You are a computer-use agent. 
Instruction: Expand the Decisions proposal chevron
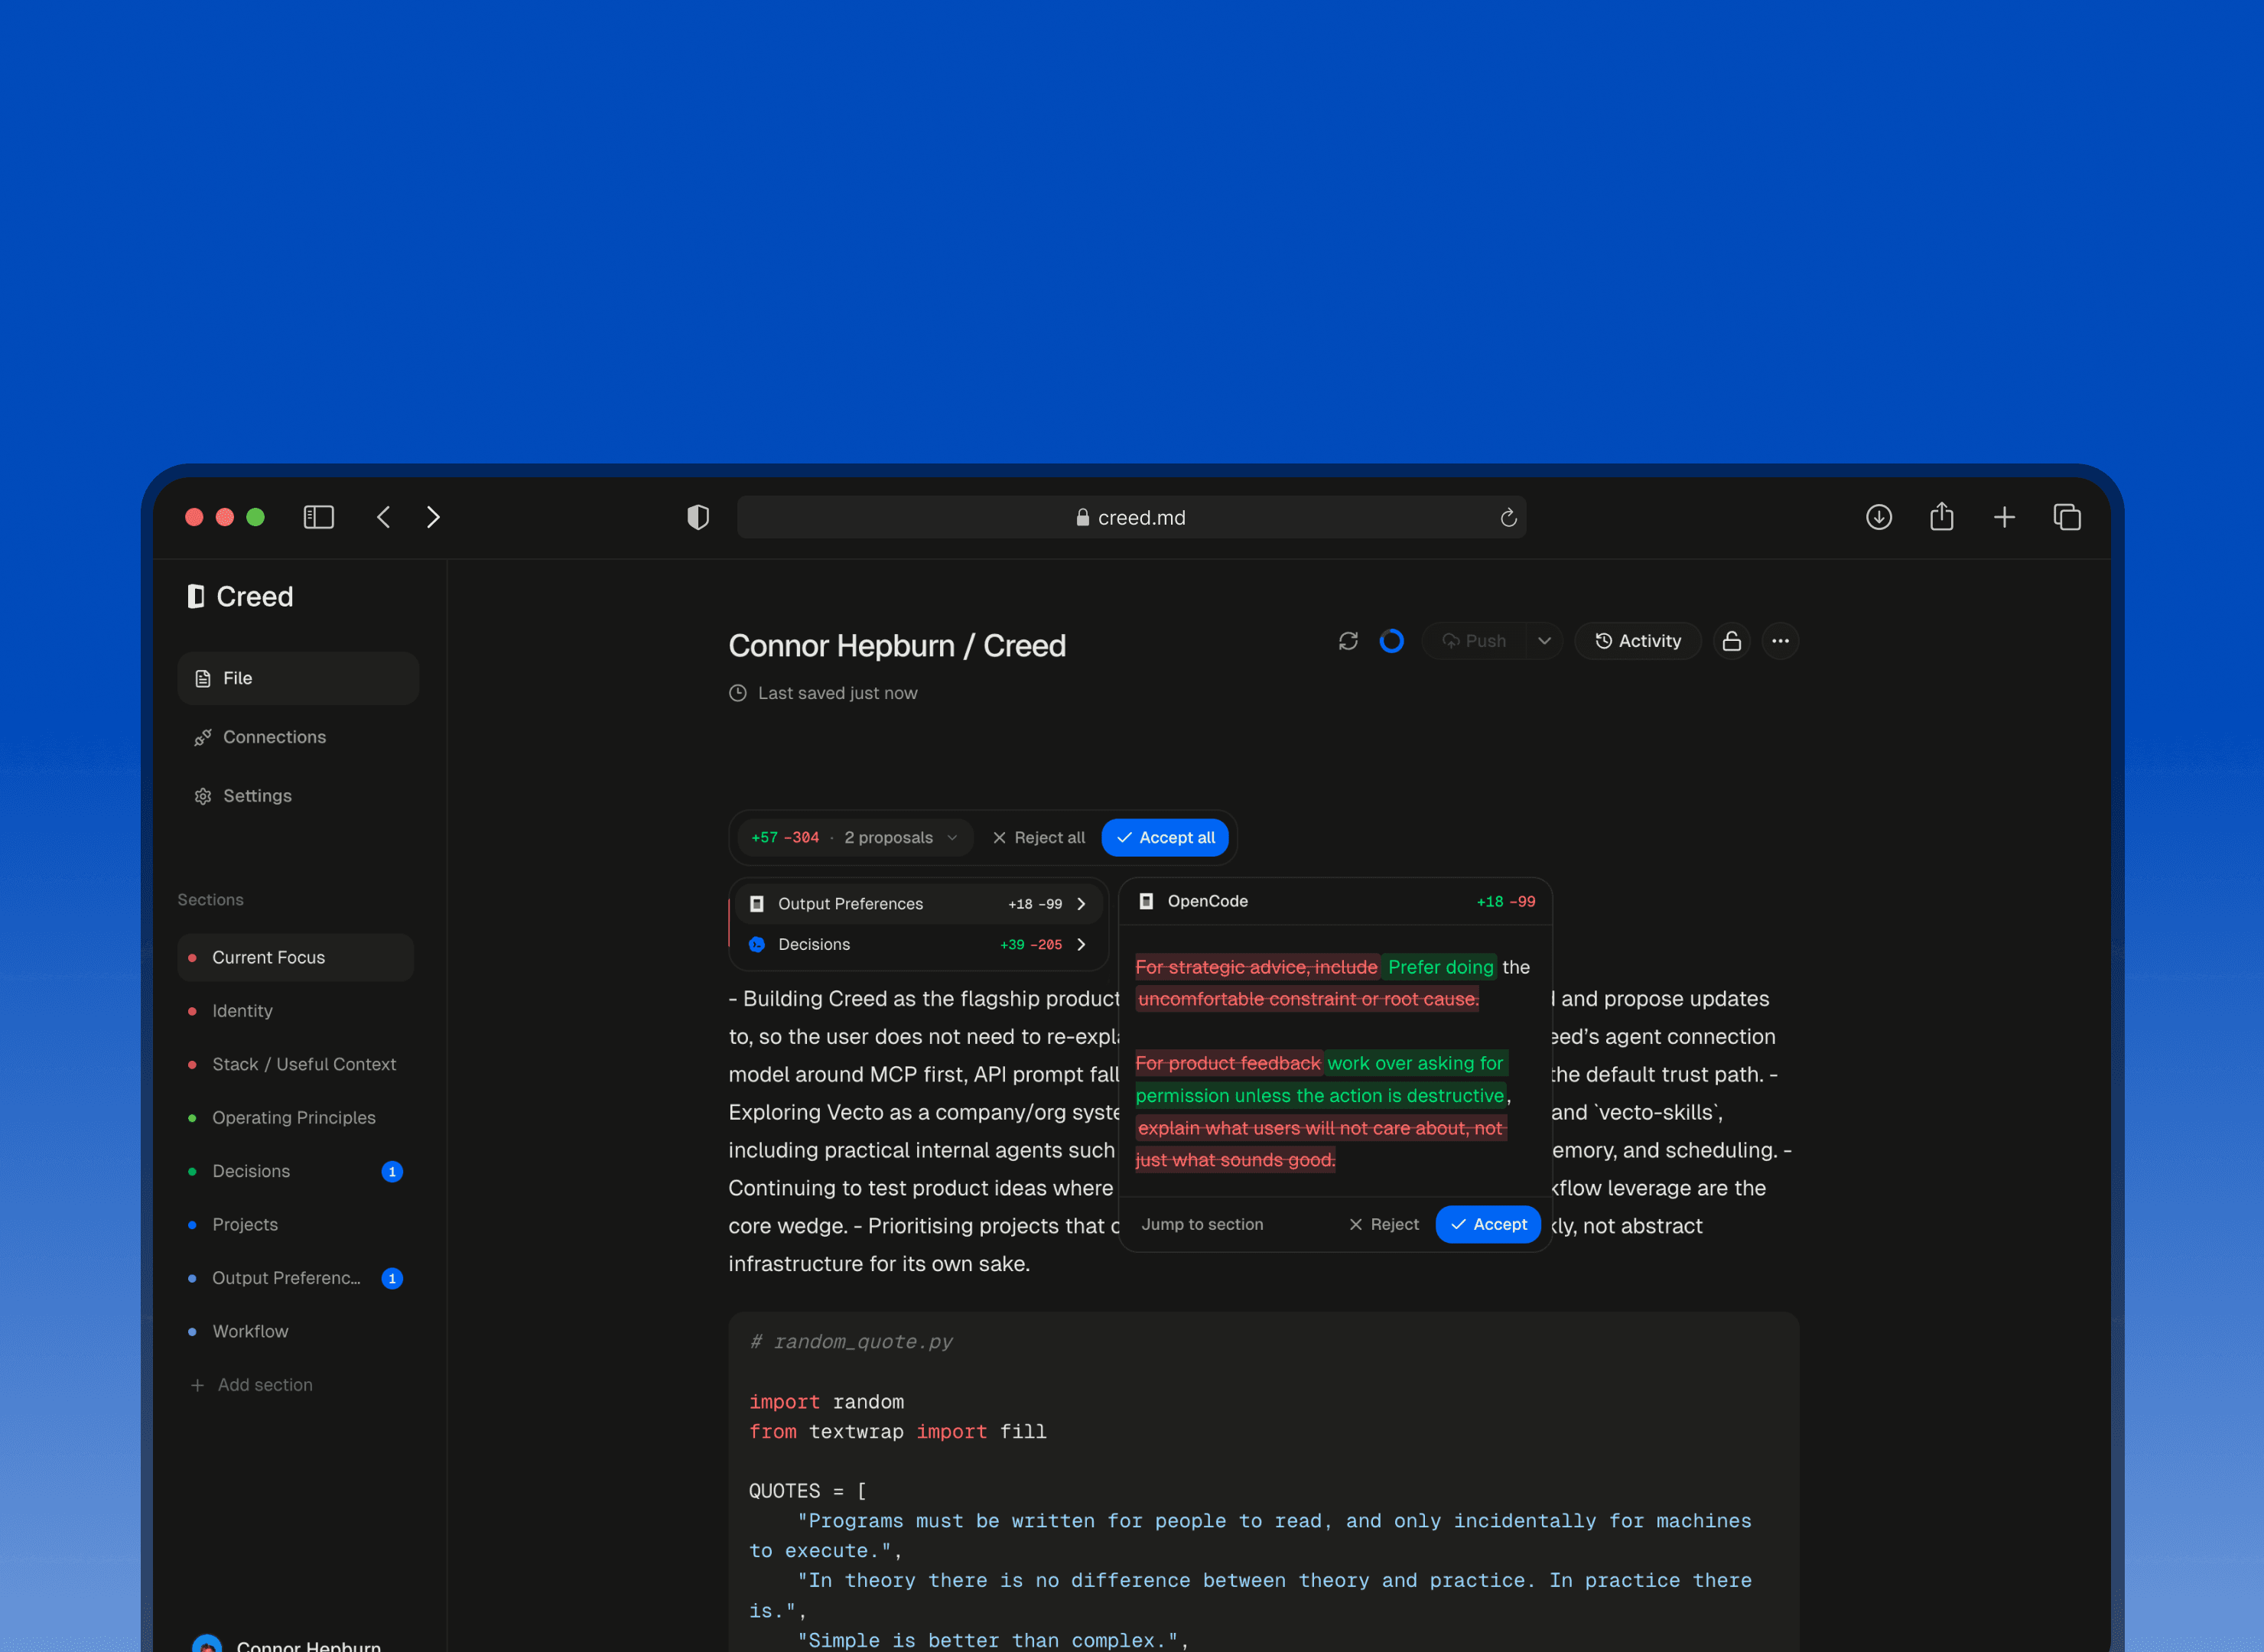tap(1081, 945)
